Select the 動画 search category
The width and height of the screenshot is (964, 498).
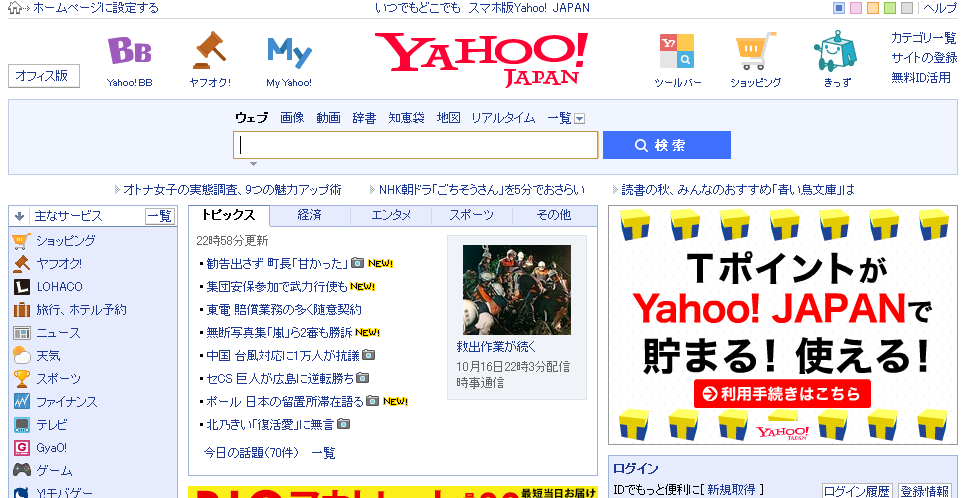328,118
